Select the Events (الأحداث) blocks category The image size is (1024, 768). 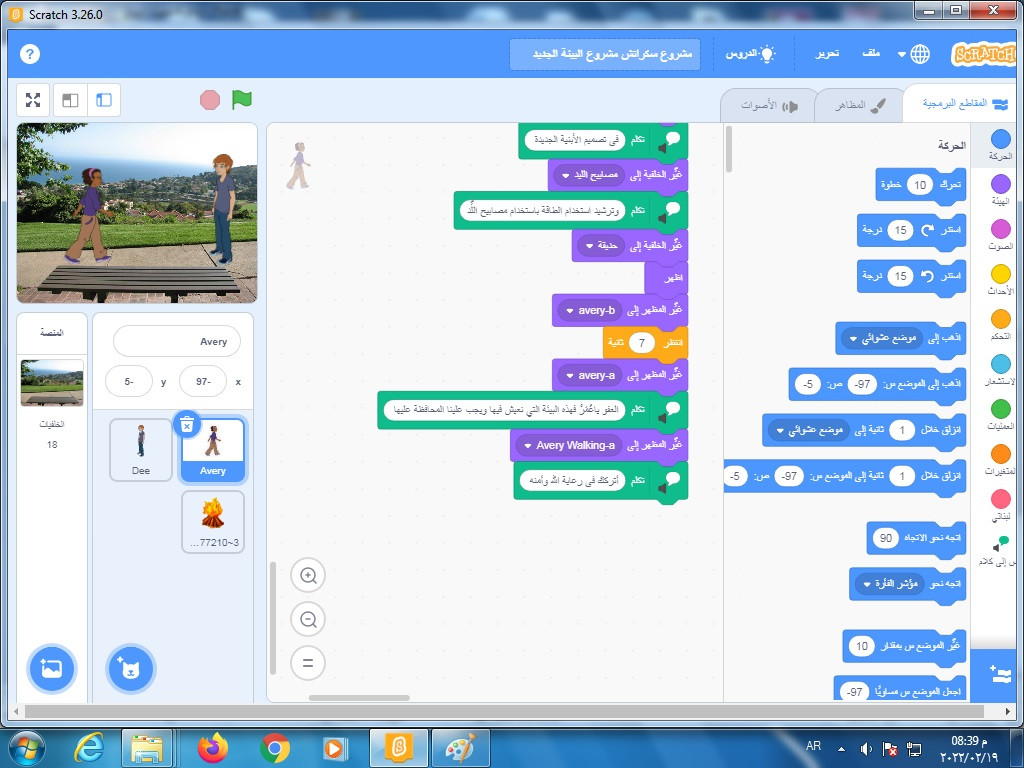1000,280
